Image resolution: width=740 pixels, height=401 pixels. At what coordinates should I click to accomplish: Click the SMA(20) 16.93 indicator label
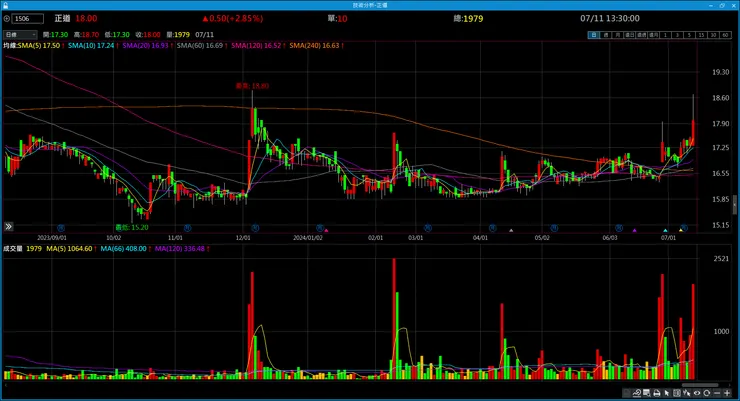pos(145,46)
